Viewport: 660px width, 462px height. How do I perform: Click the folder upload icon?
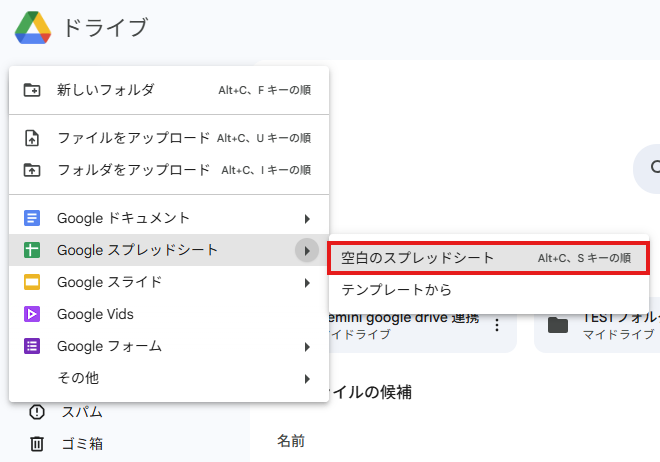click(x=32, y=170)
